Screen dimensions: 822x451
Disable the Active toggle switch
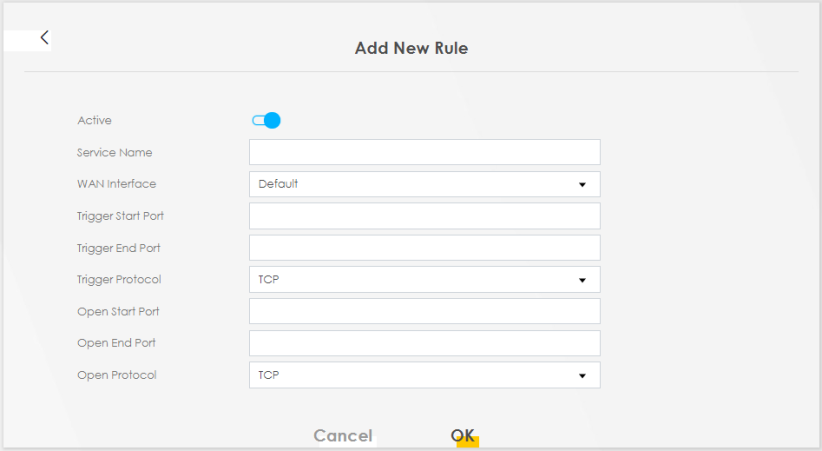pyautogui.click(x=266, y=120)
